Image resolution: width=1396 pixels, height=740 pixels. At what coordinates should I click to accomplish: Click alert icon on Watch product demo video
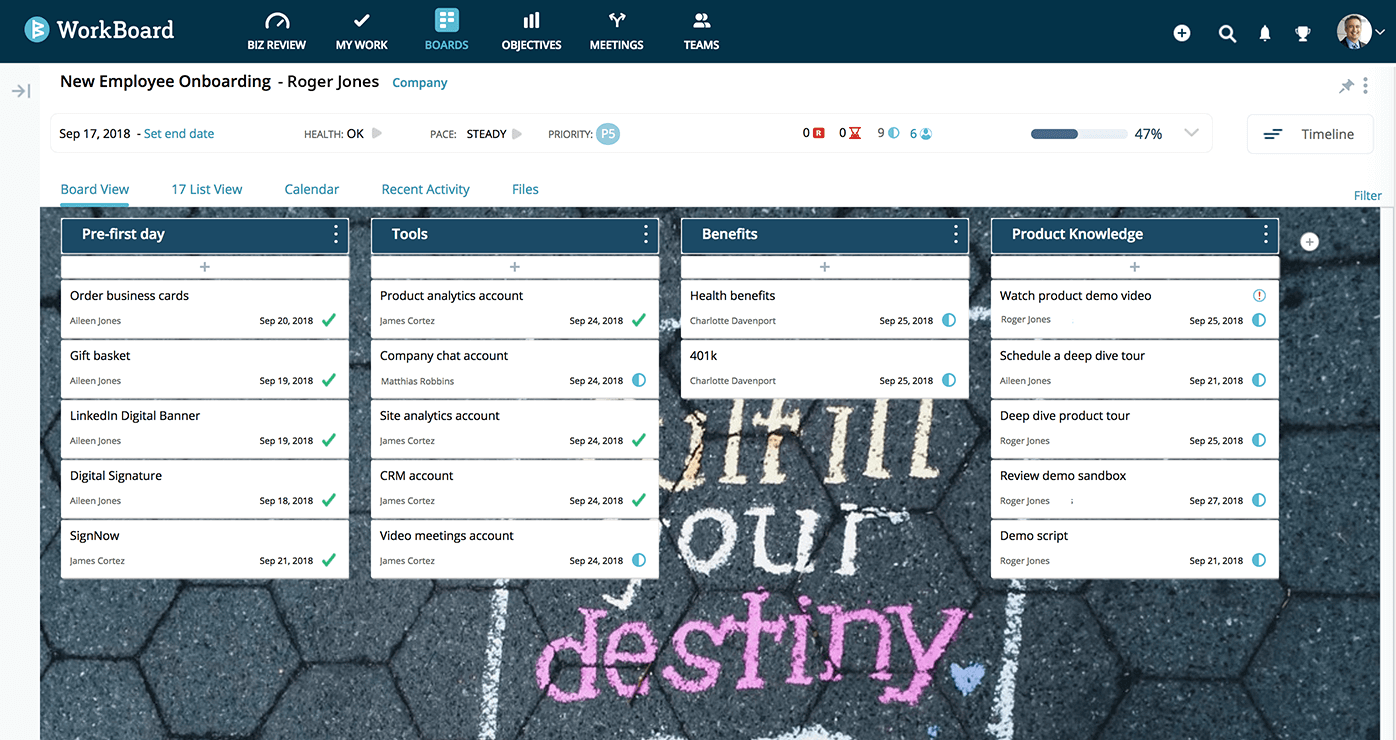(x=1259, y=296)
